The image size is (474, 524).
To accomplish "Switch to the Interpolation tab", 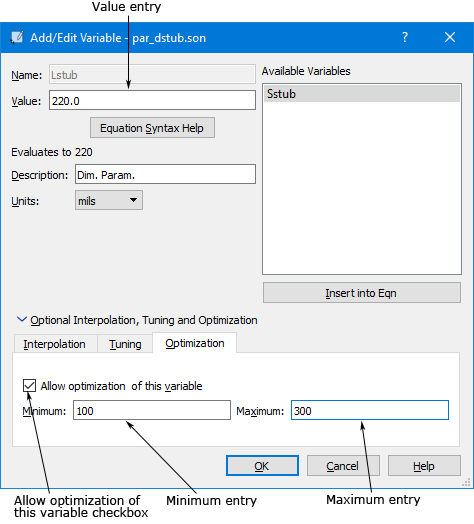I will coord(54,344).
